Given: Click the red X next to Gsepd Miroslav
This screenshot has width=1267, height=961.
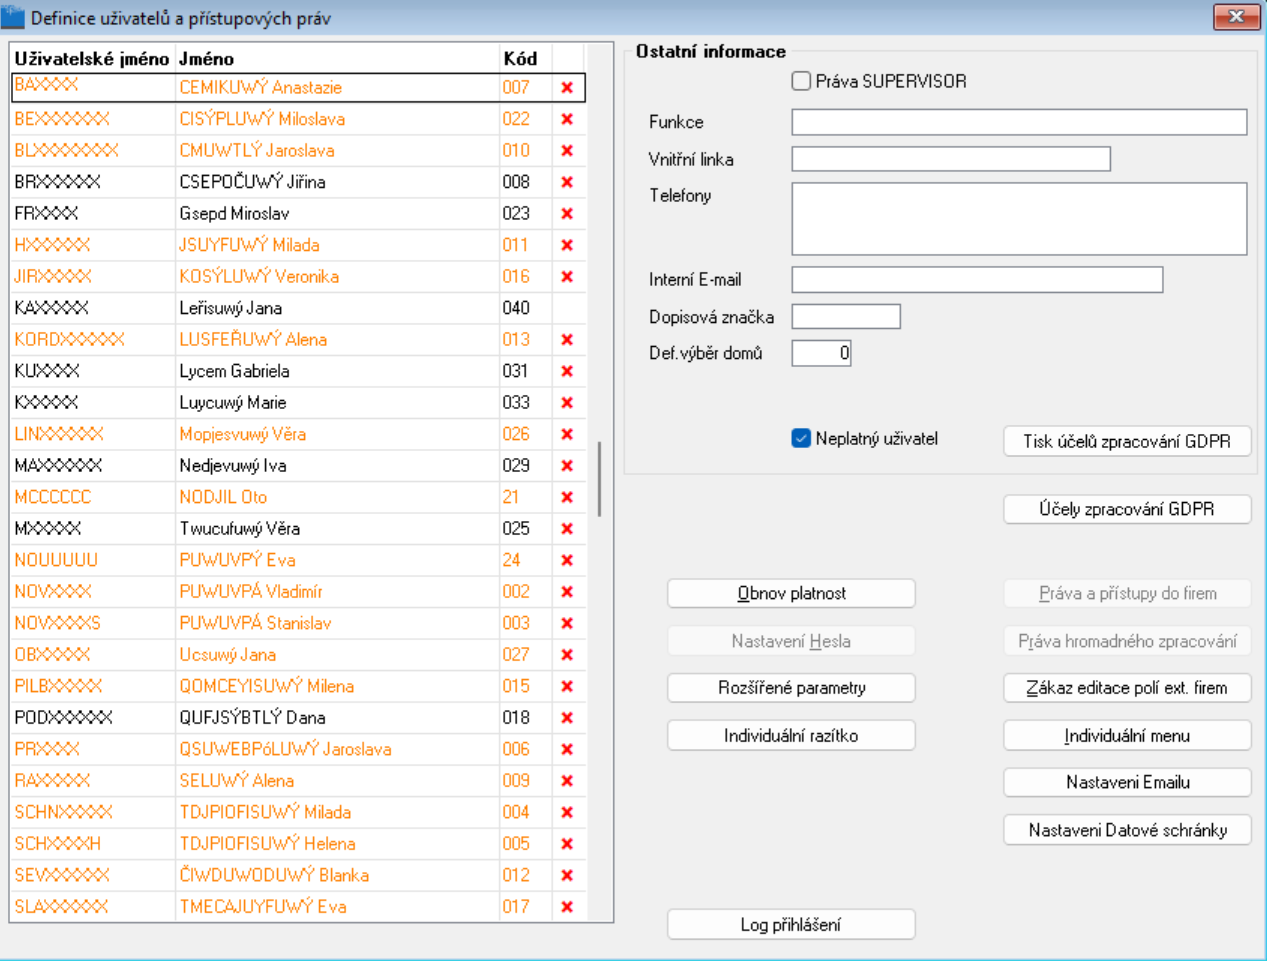Looking at the screenshot, I should coord(567,214).
